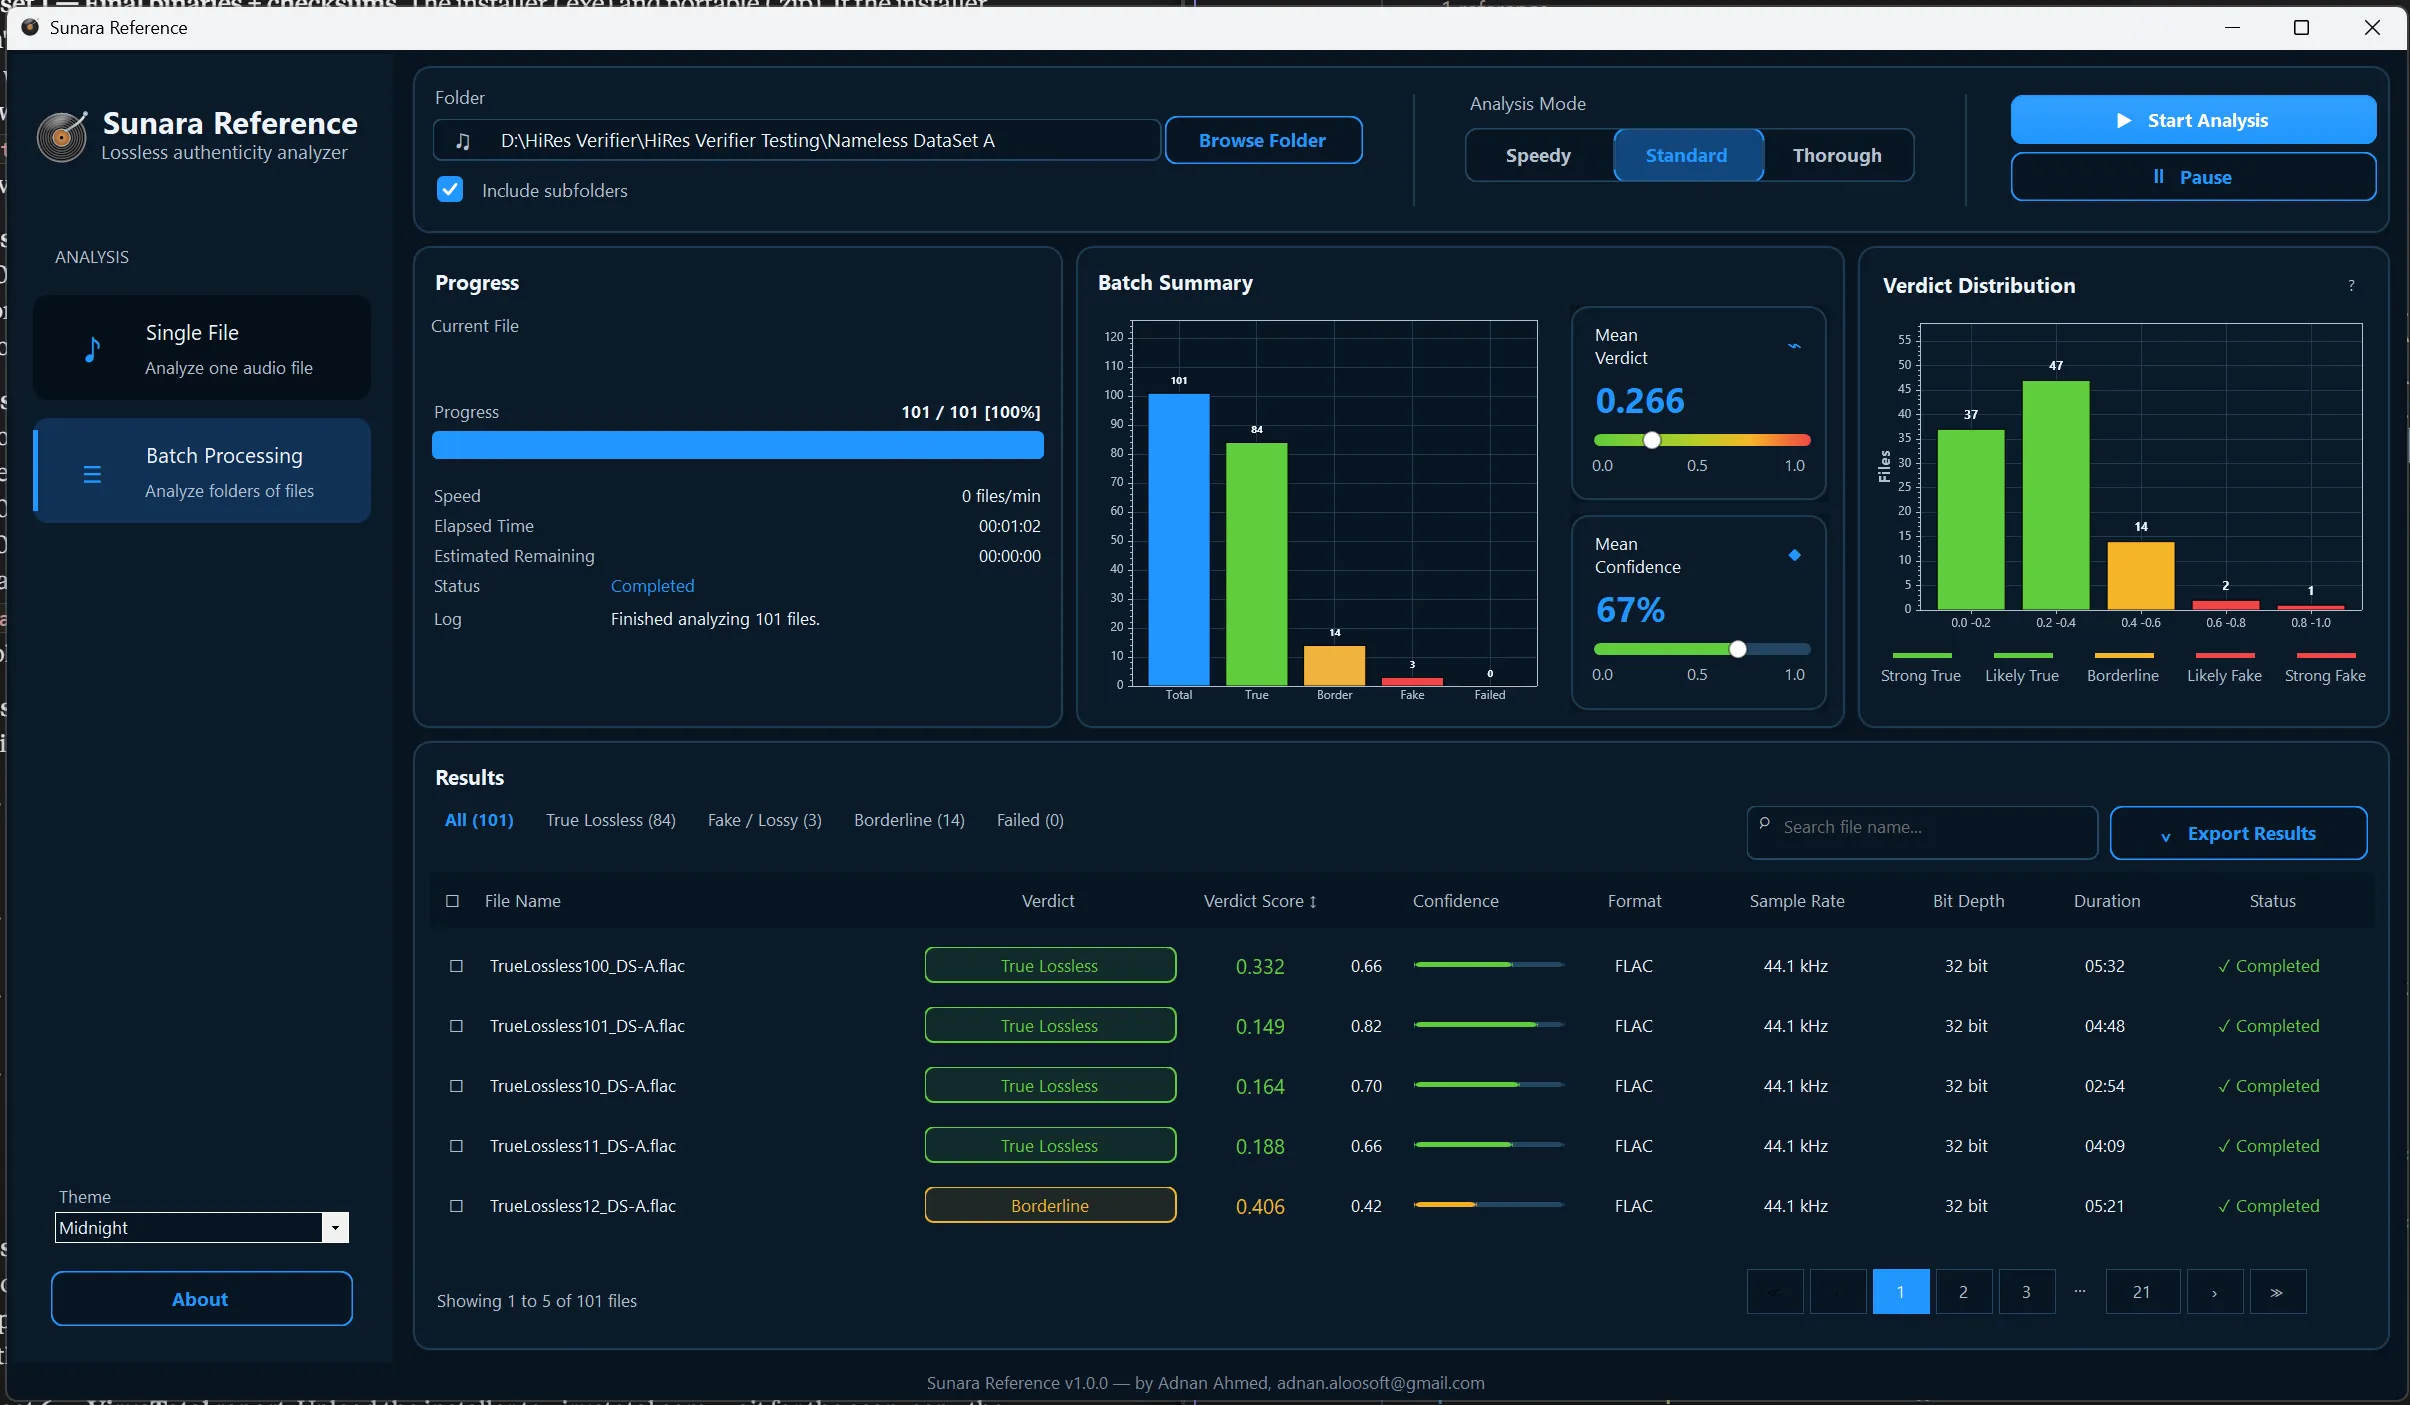The image size is (2410, 1405).
Task: Click the Verdict Score sort arrows icon
Action: coord(1313,902)
